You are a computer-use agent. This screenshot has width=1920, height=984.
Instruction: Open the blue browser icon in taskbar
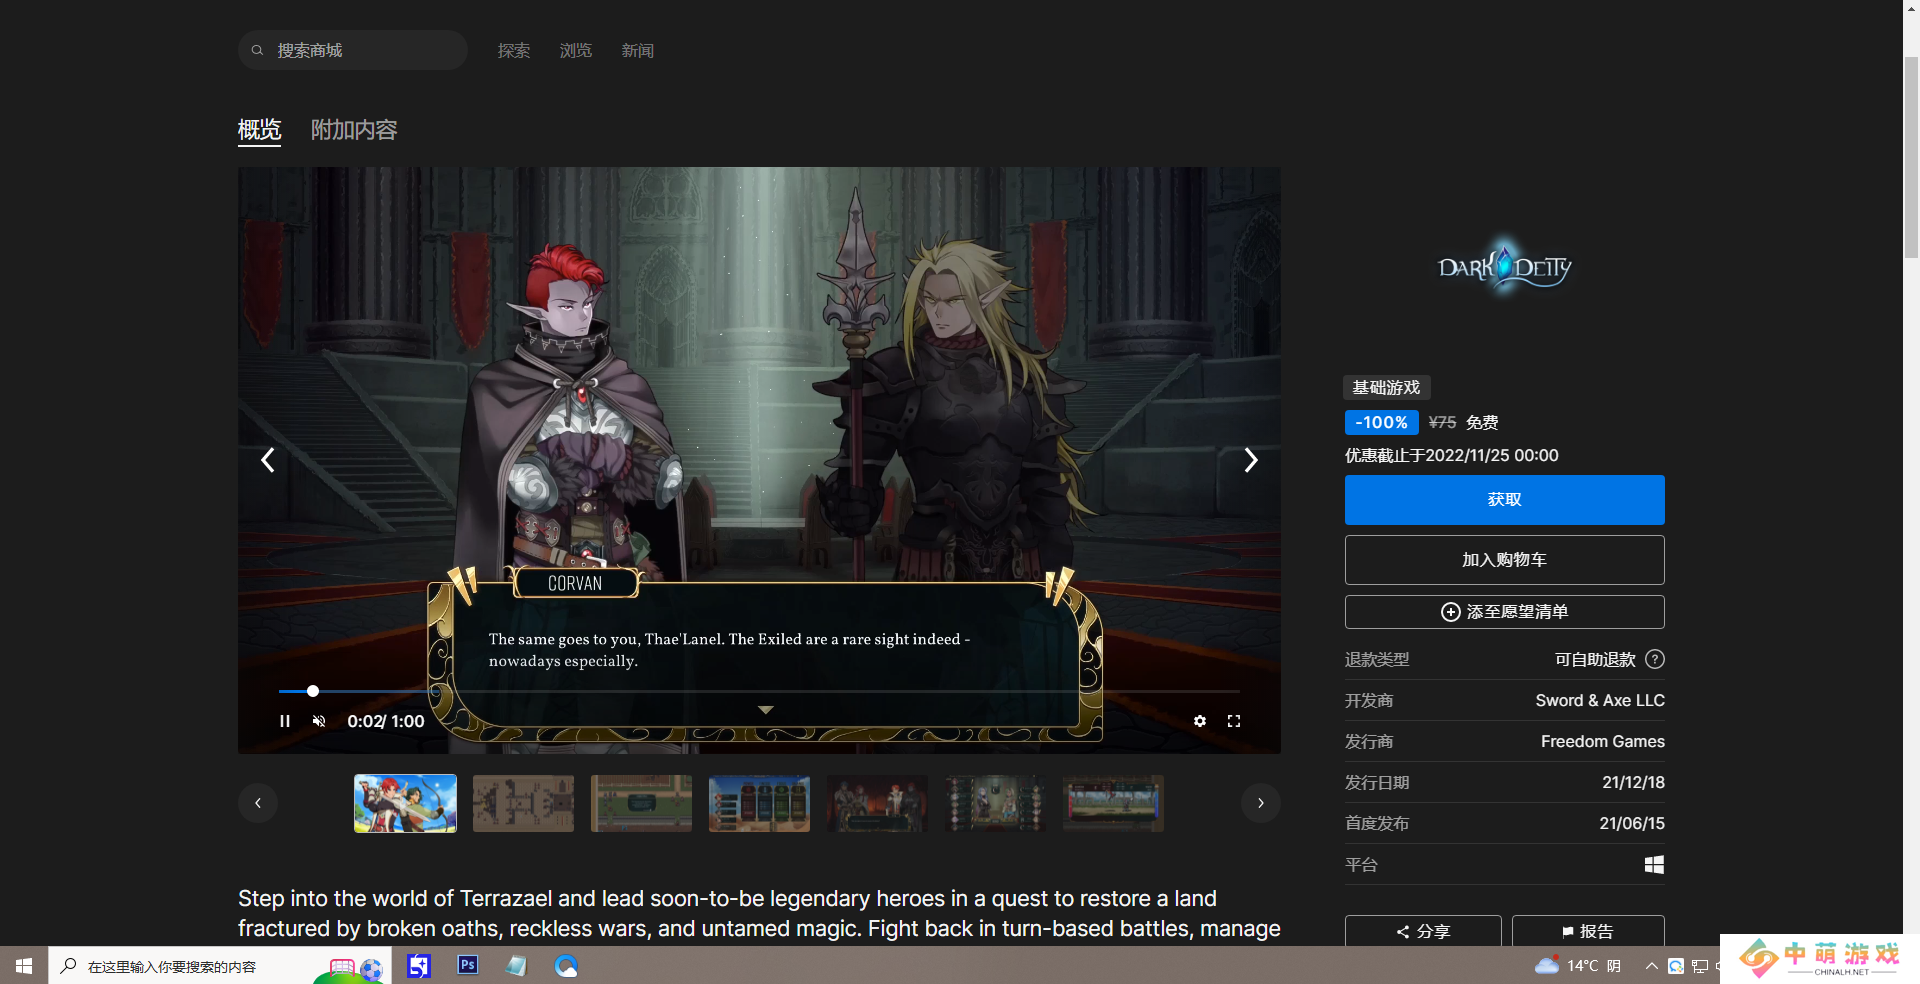pyautogui.click(x=566, y=966)
